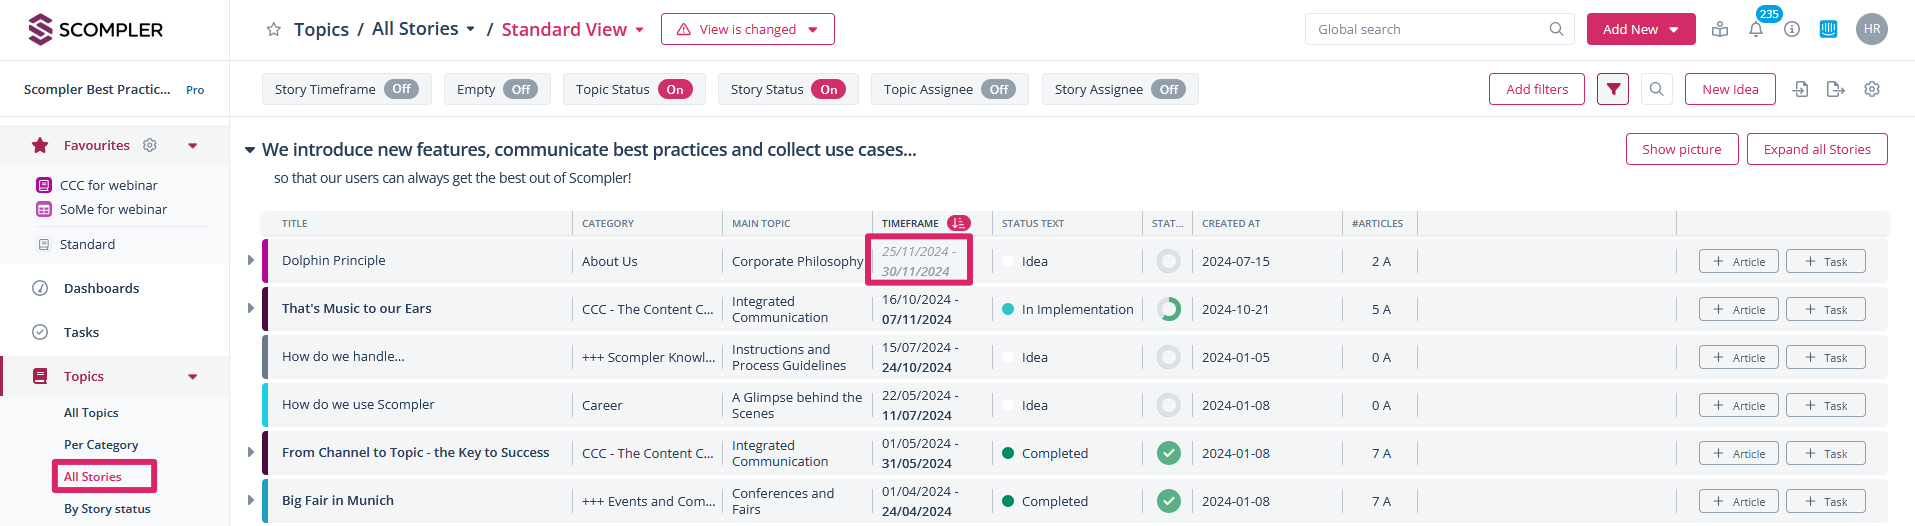Click the Timeframe sort indicator icon

click(x=958, y=223)
